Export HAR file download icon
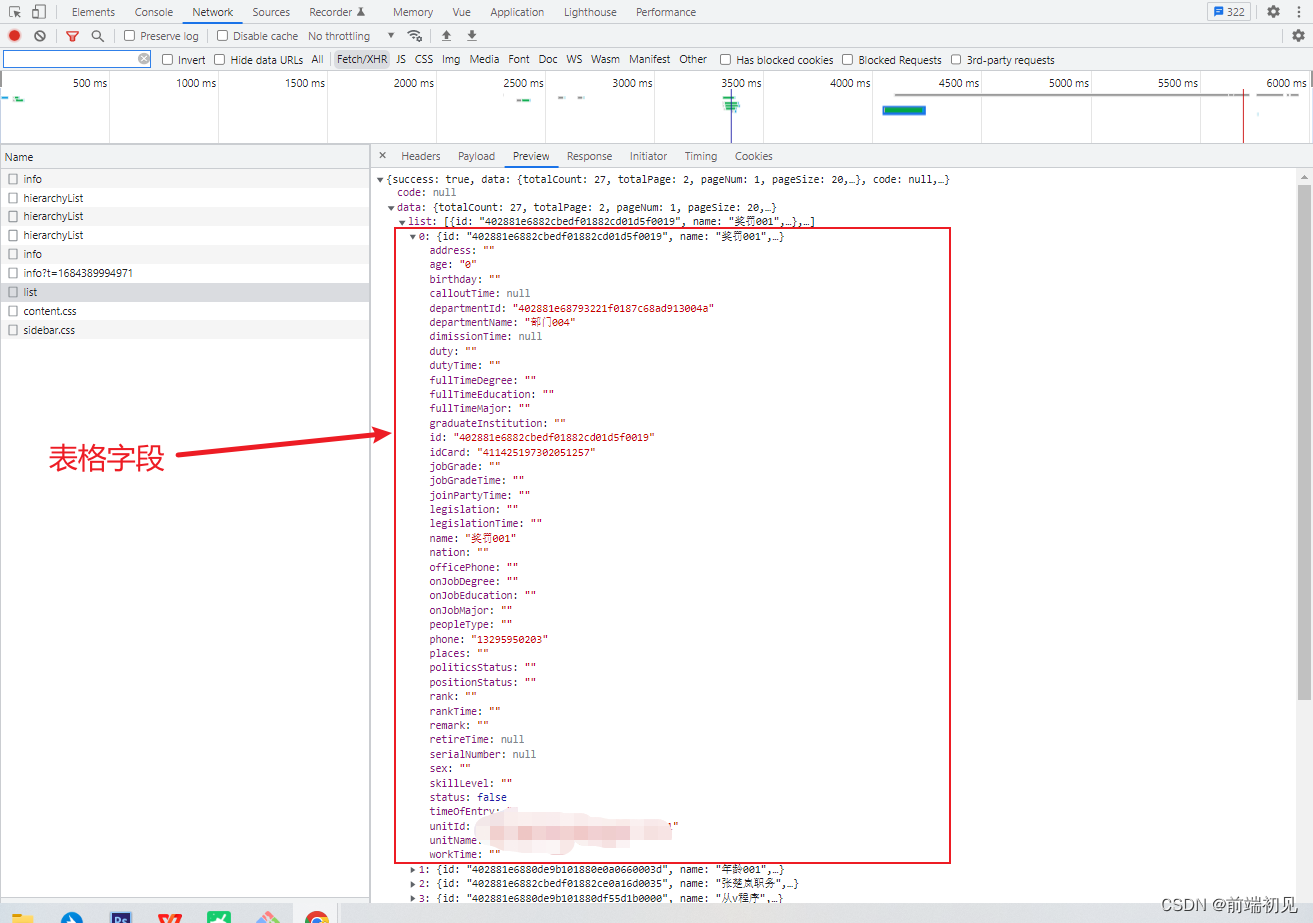Viewport: 1313px width, 923px height. point(472,35)
